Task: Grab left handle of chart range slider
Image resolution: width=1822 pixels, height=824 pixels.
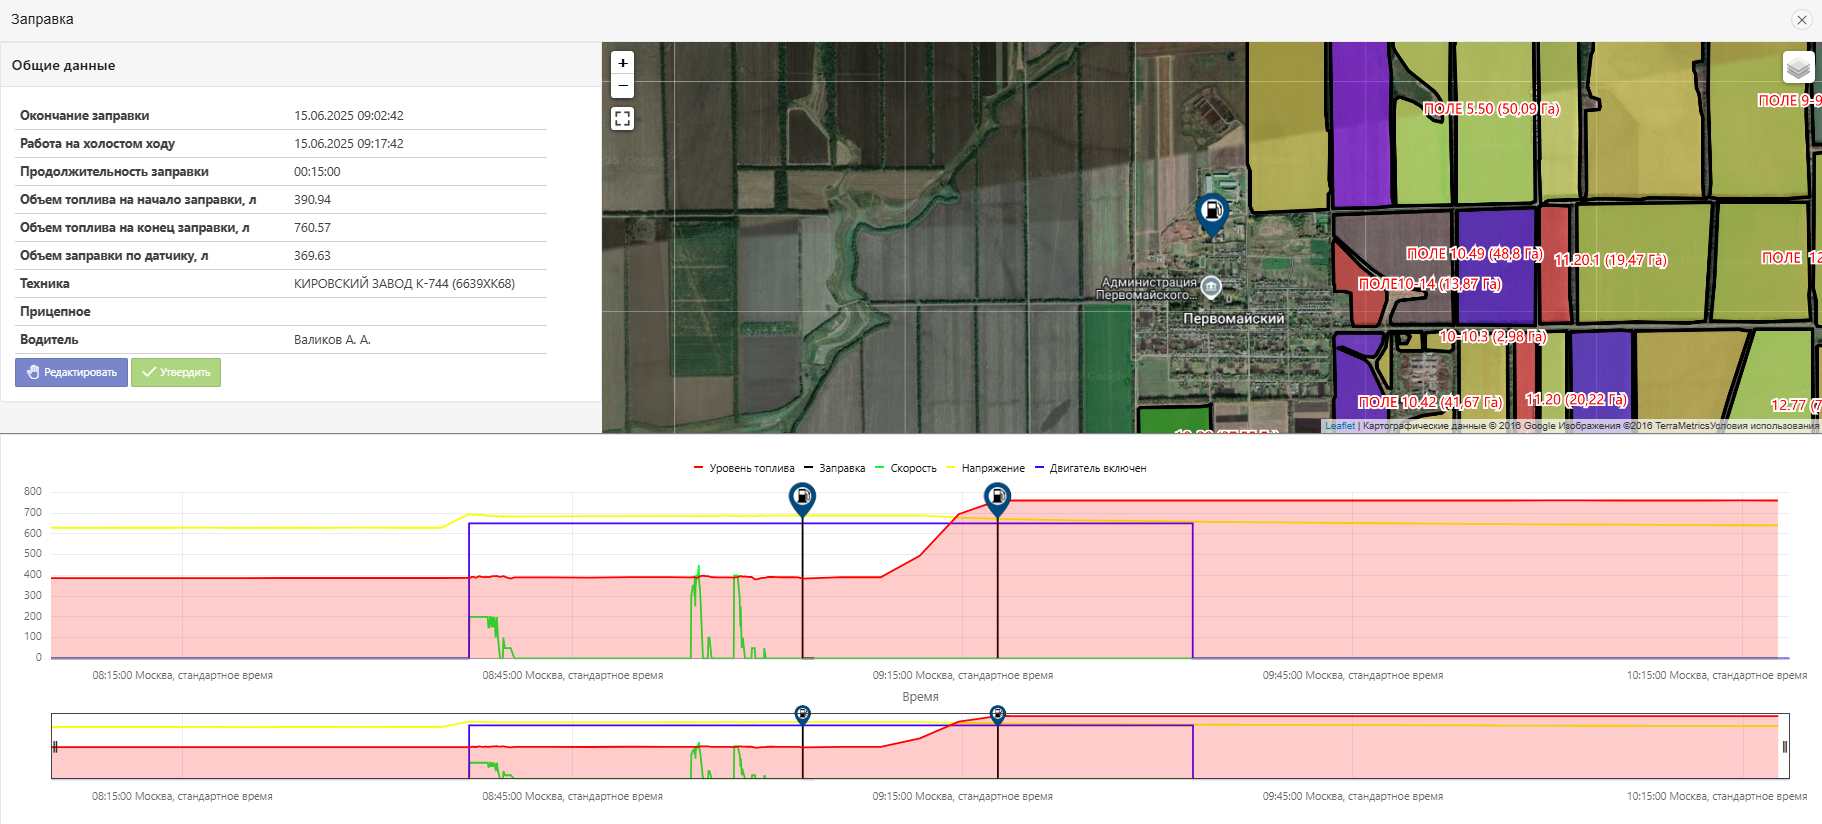Action: pos(55,746)
